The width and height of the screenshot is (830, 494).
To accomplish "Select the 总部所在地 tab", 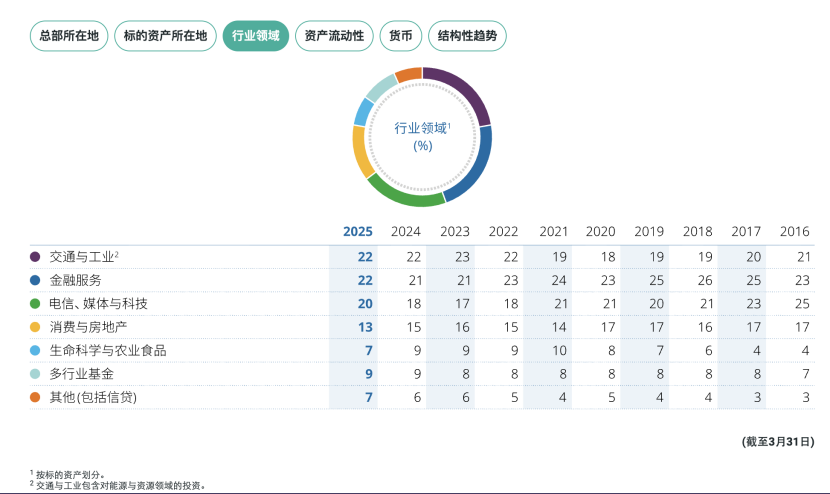I will 69,36.
